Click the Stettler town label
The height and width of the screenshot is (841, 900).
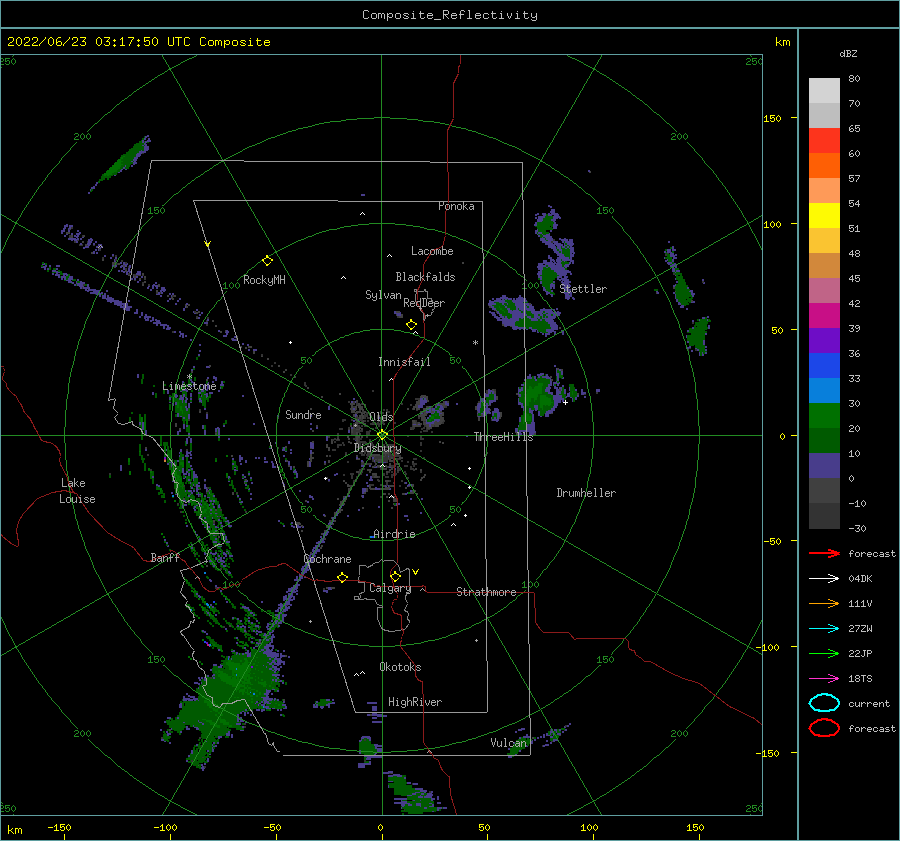click(x=583, y=289)
